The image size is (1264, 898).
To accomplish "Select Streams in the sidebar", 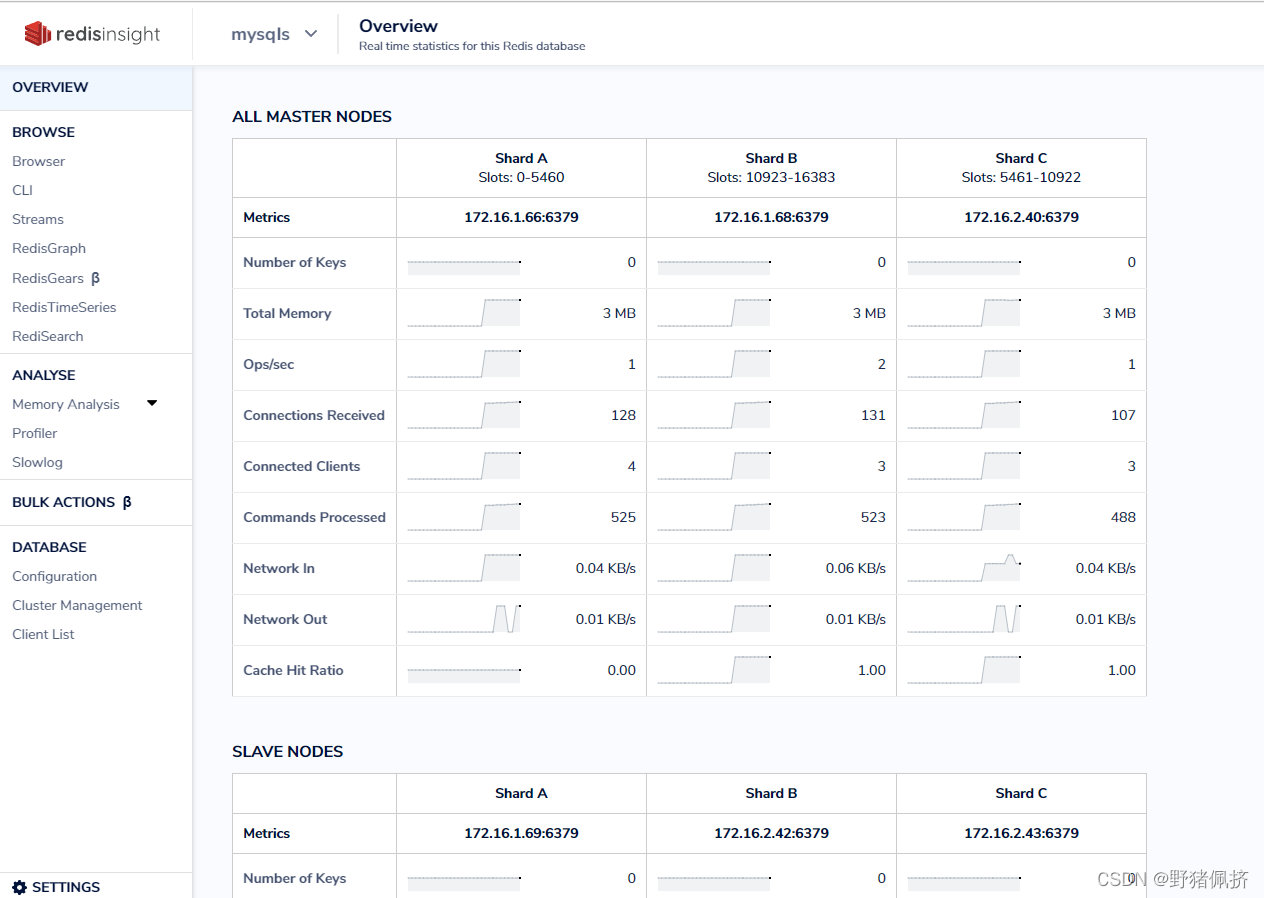I will coord(38,219).
